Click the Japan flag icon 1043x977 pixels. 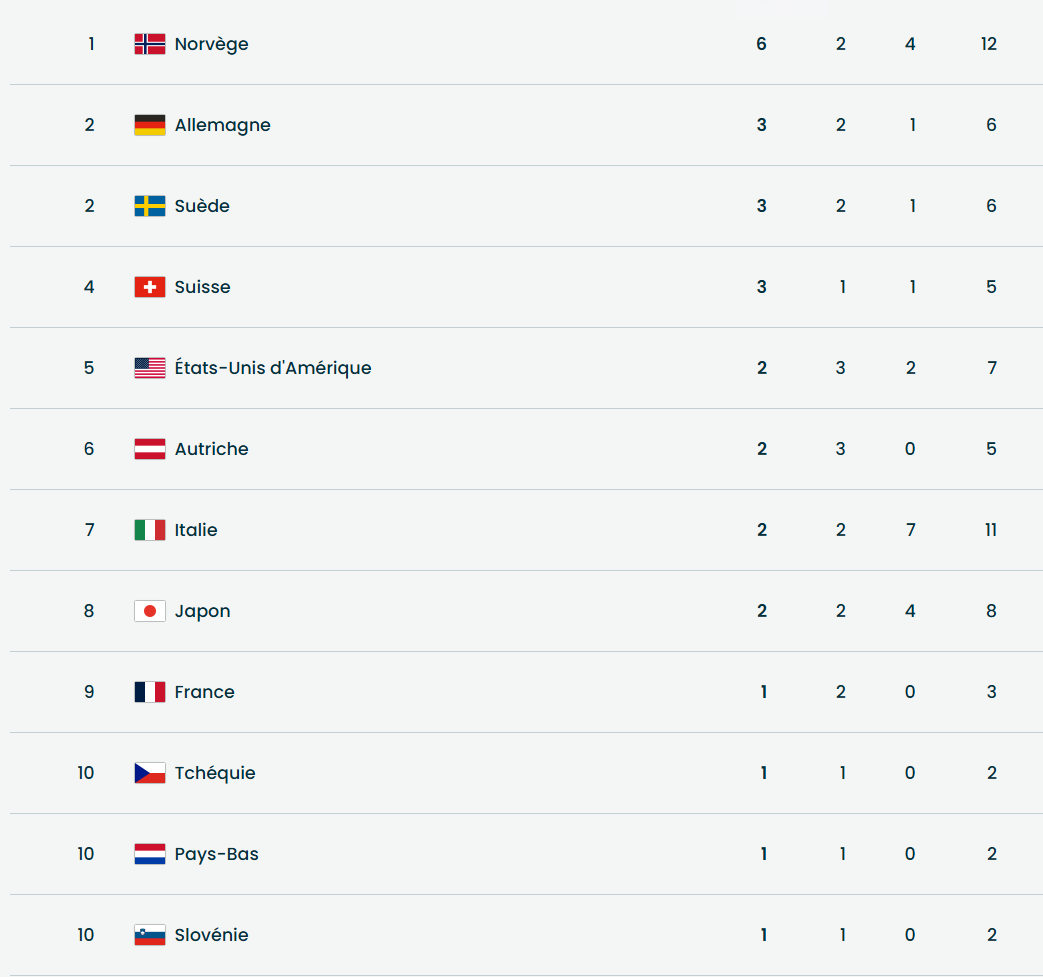[x=150, y=611]
